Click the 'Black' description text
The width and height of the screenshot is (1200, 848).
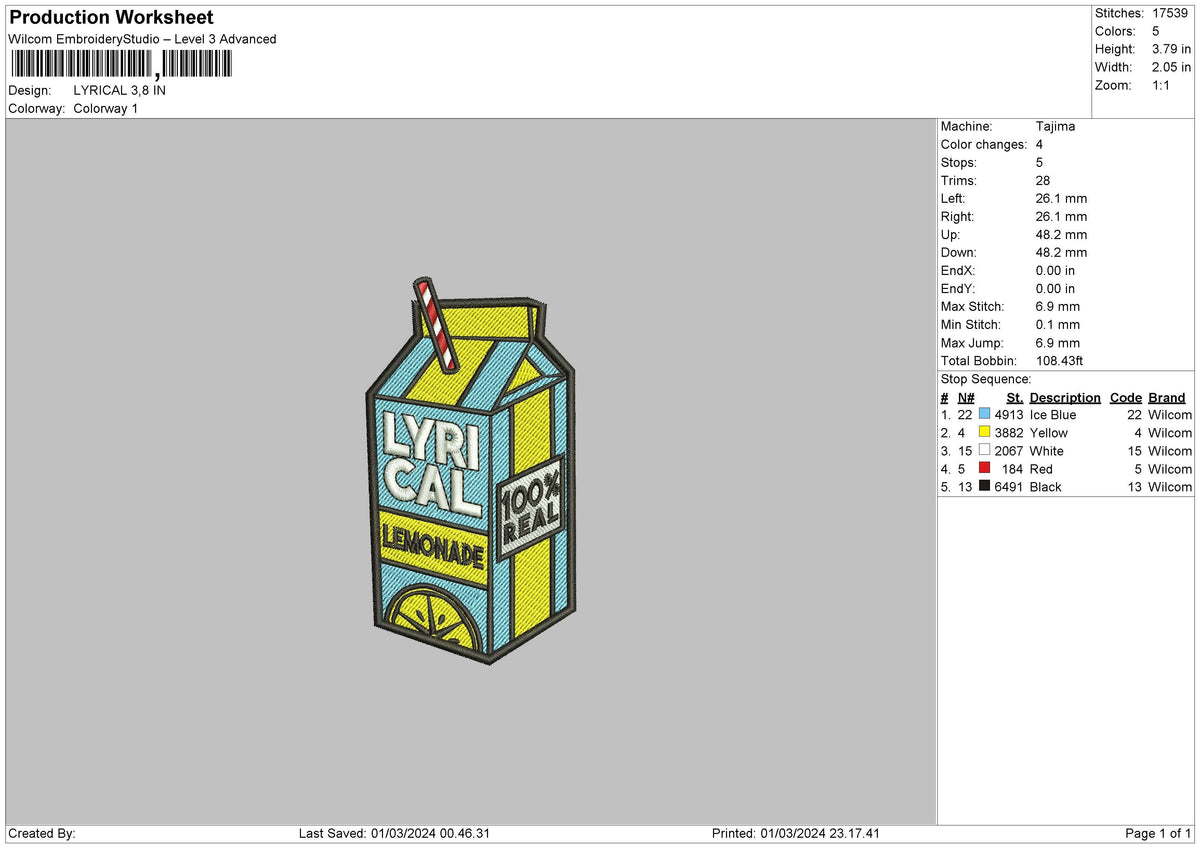point(1046,486)
